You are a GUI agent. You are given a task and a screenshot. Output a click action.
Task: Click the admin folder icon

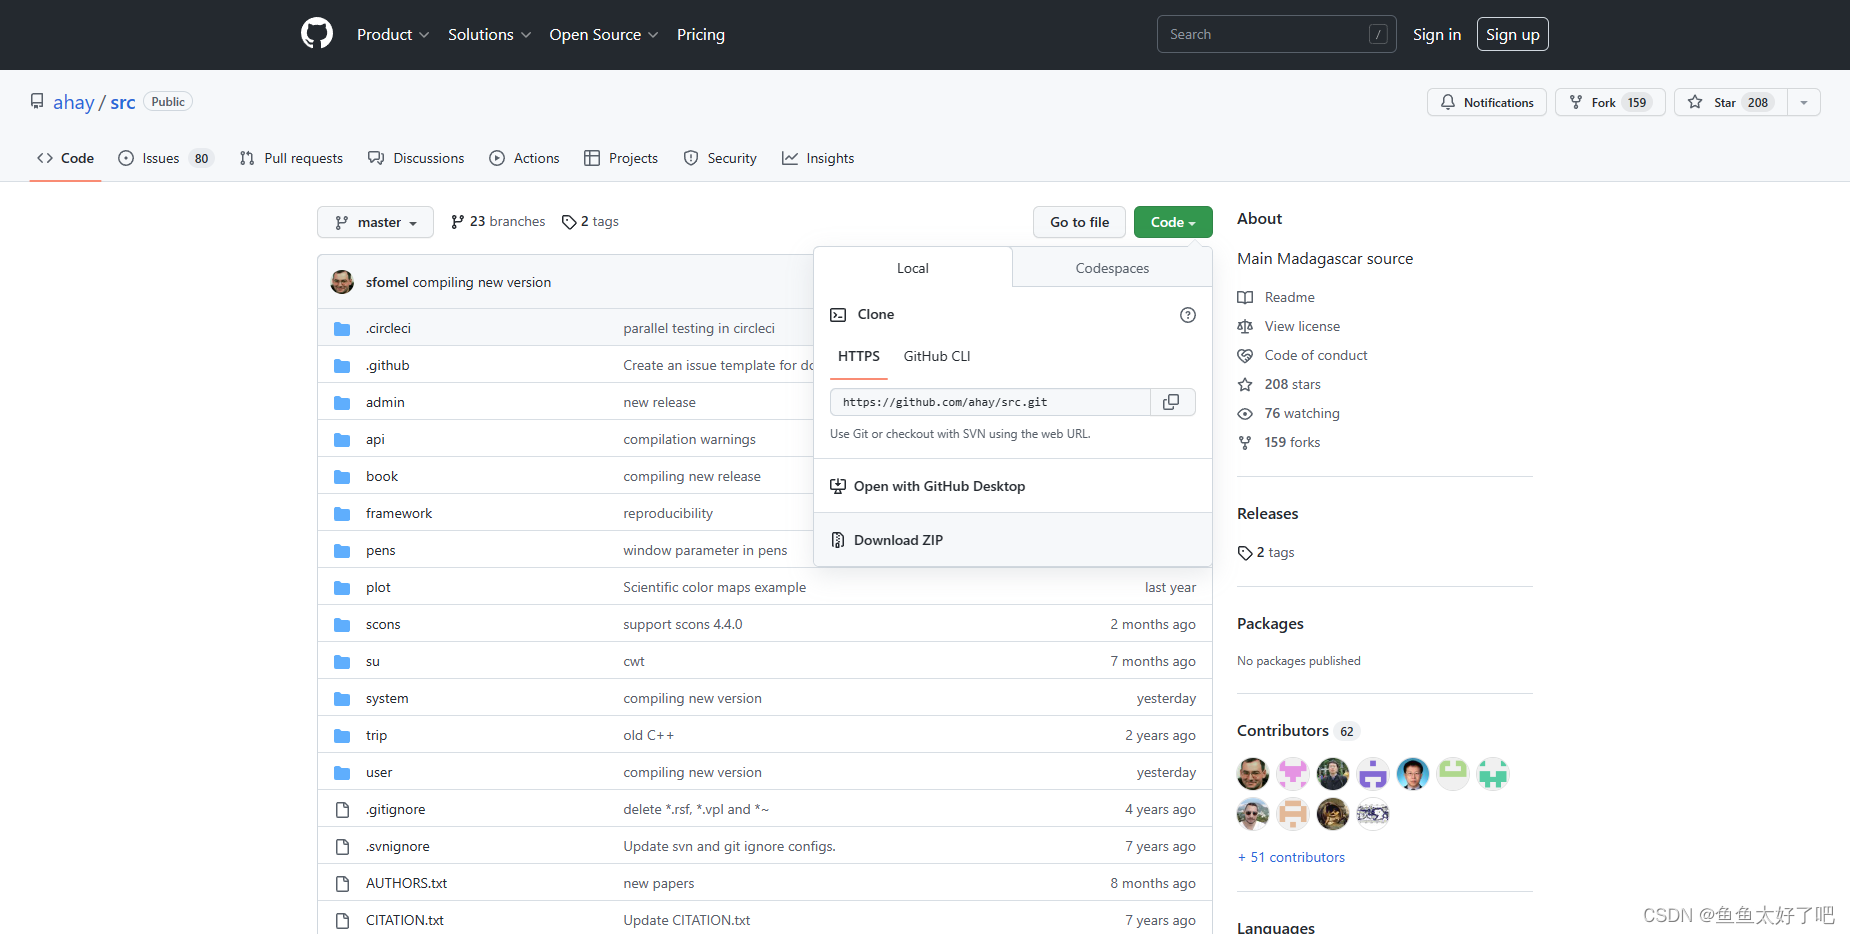click(x=342, y=402)
